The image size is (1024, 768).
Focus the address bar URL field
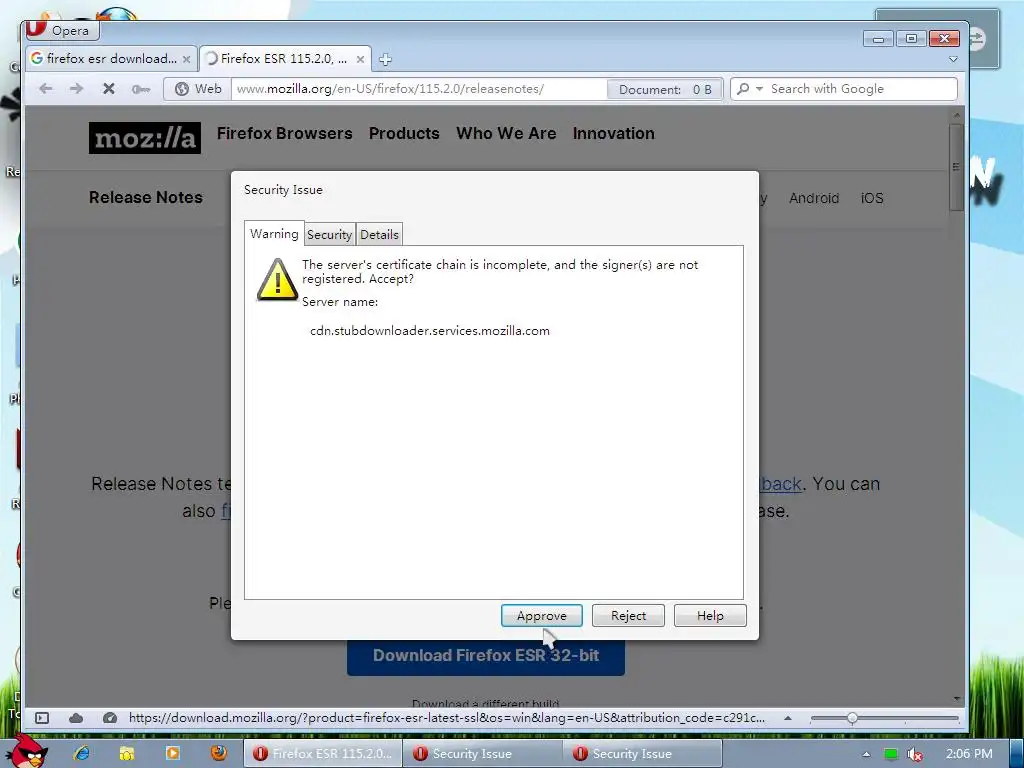pos(418,89)
